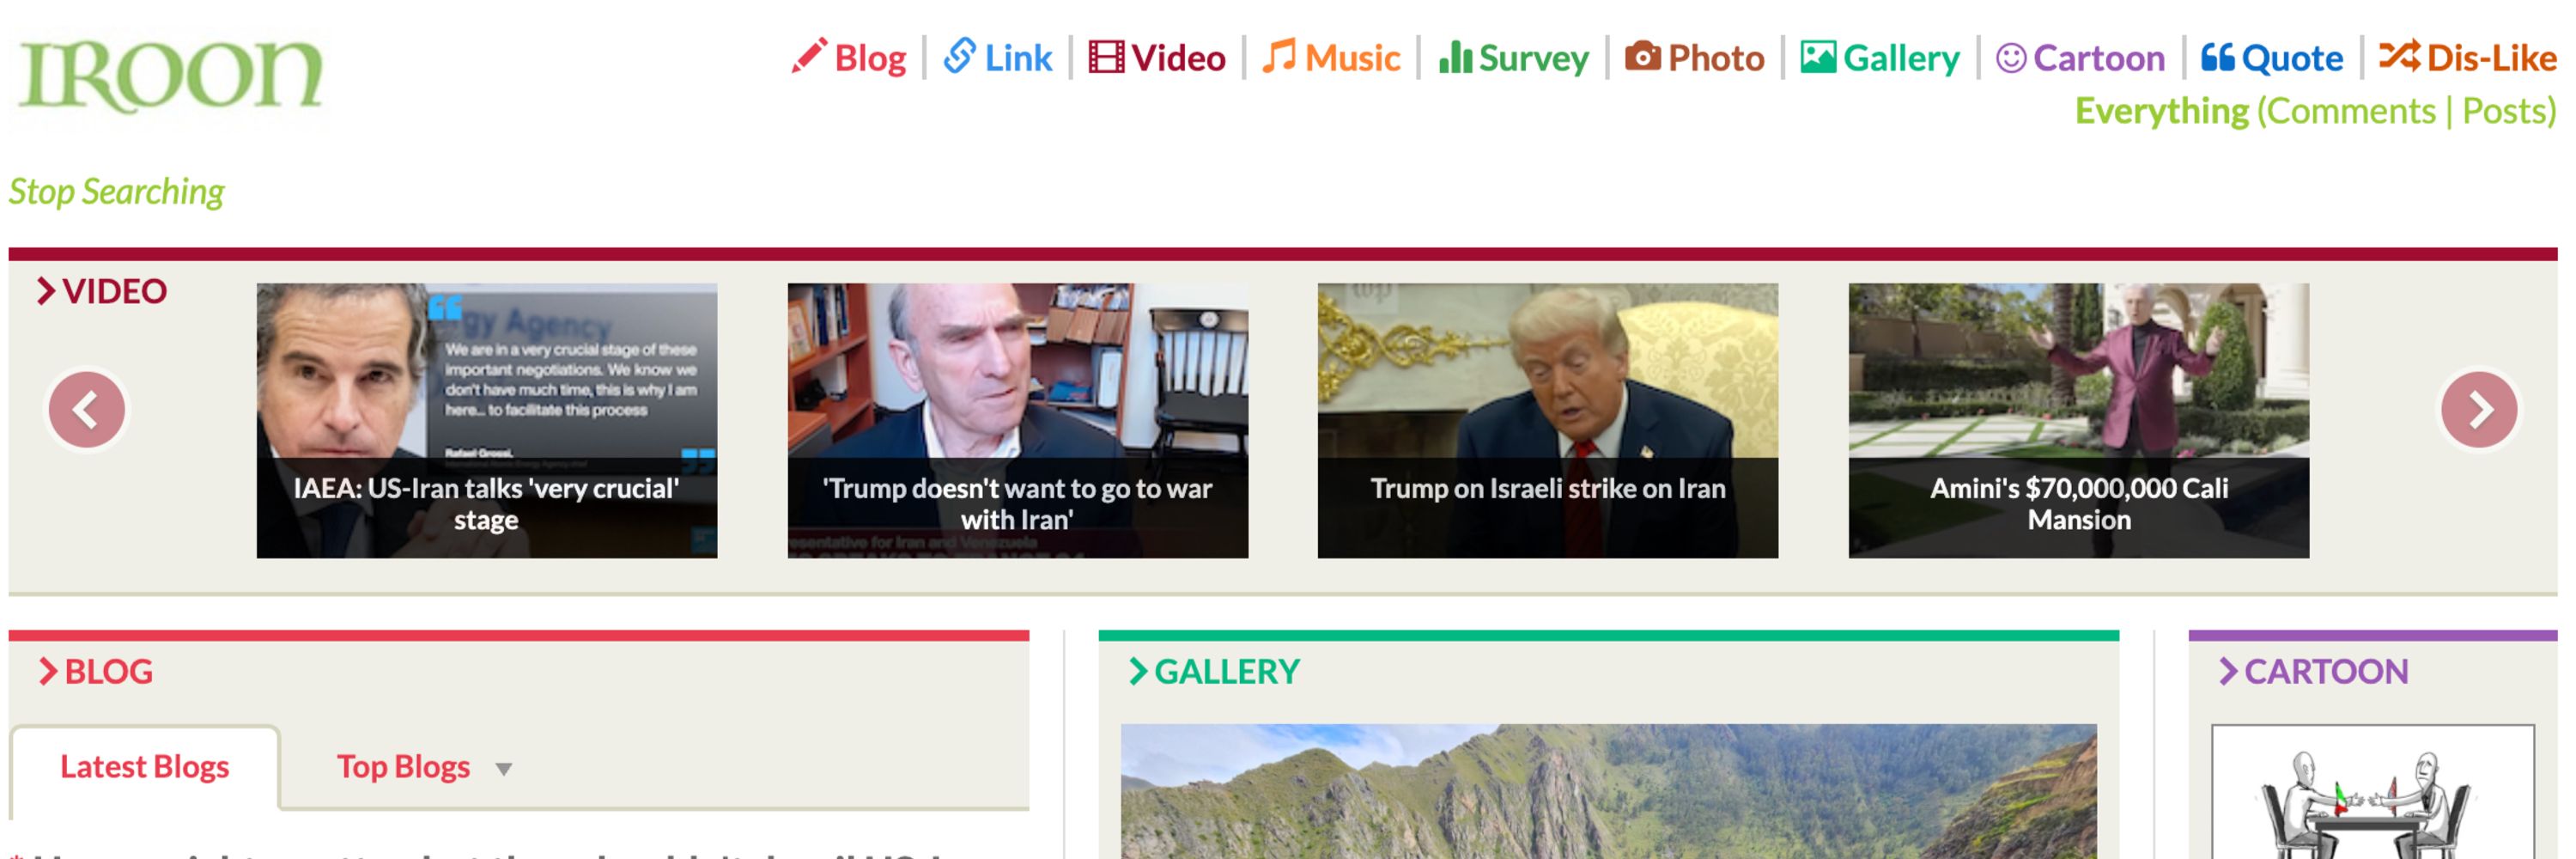
Task: Click the Link chain icon
Action: click(x=958, y=57)
